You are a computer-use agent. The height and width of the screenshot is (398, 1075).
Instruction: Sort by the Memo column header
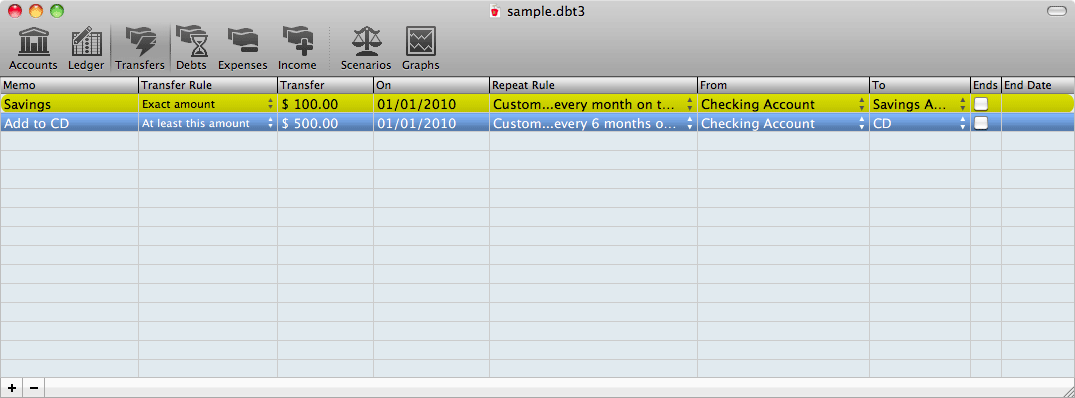pyautogui.click(x=69, y=86)
